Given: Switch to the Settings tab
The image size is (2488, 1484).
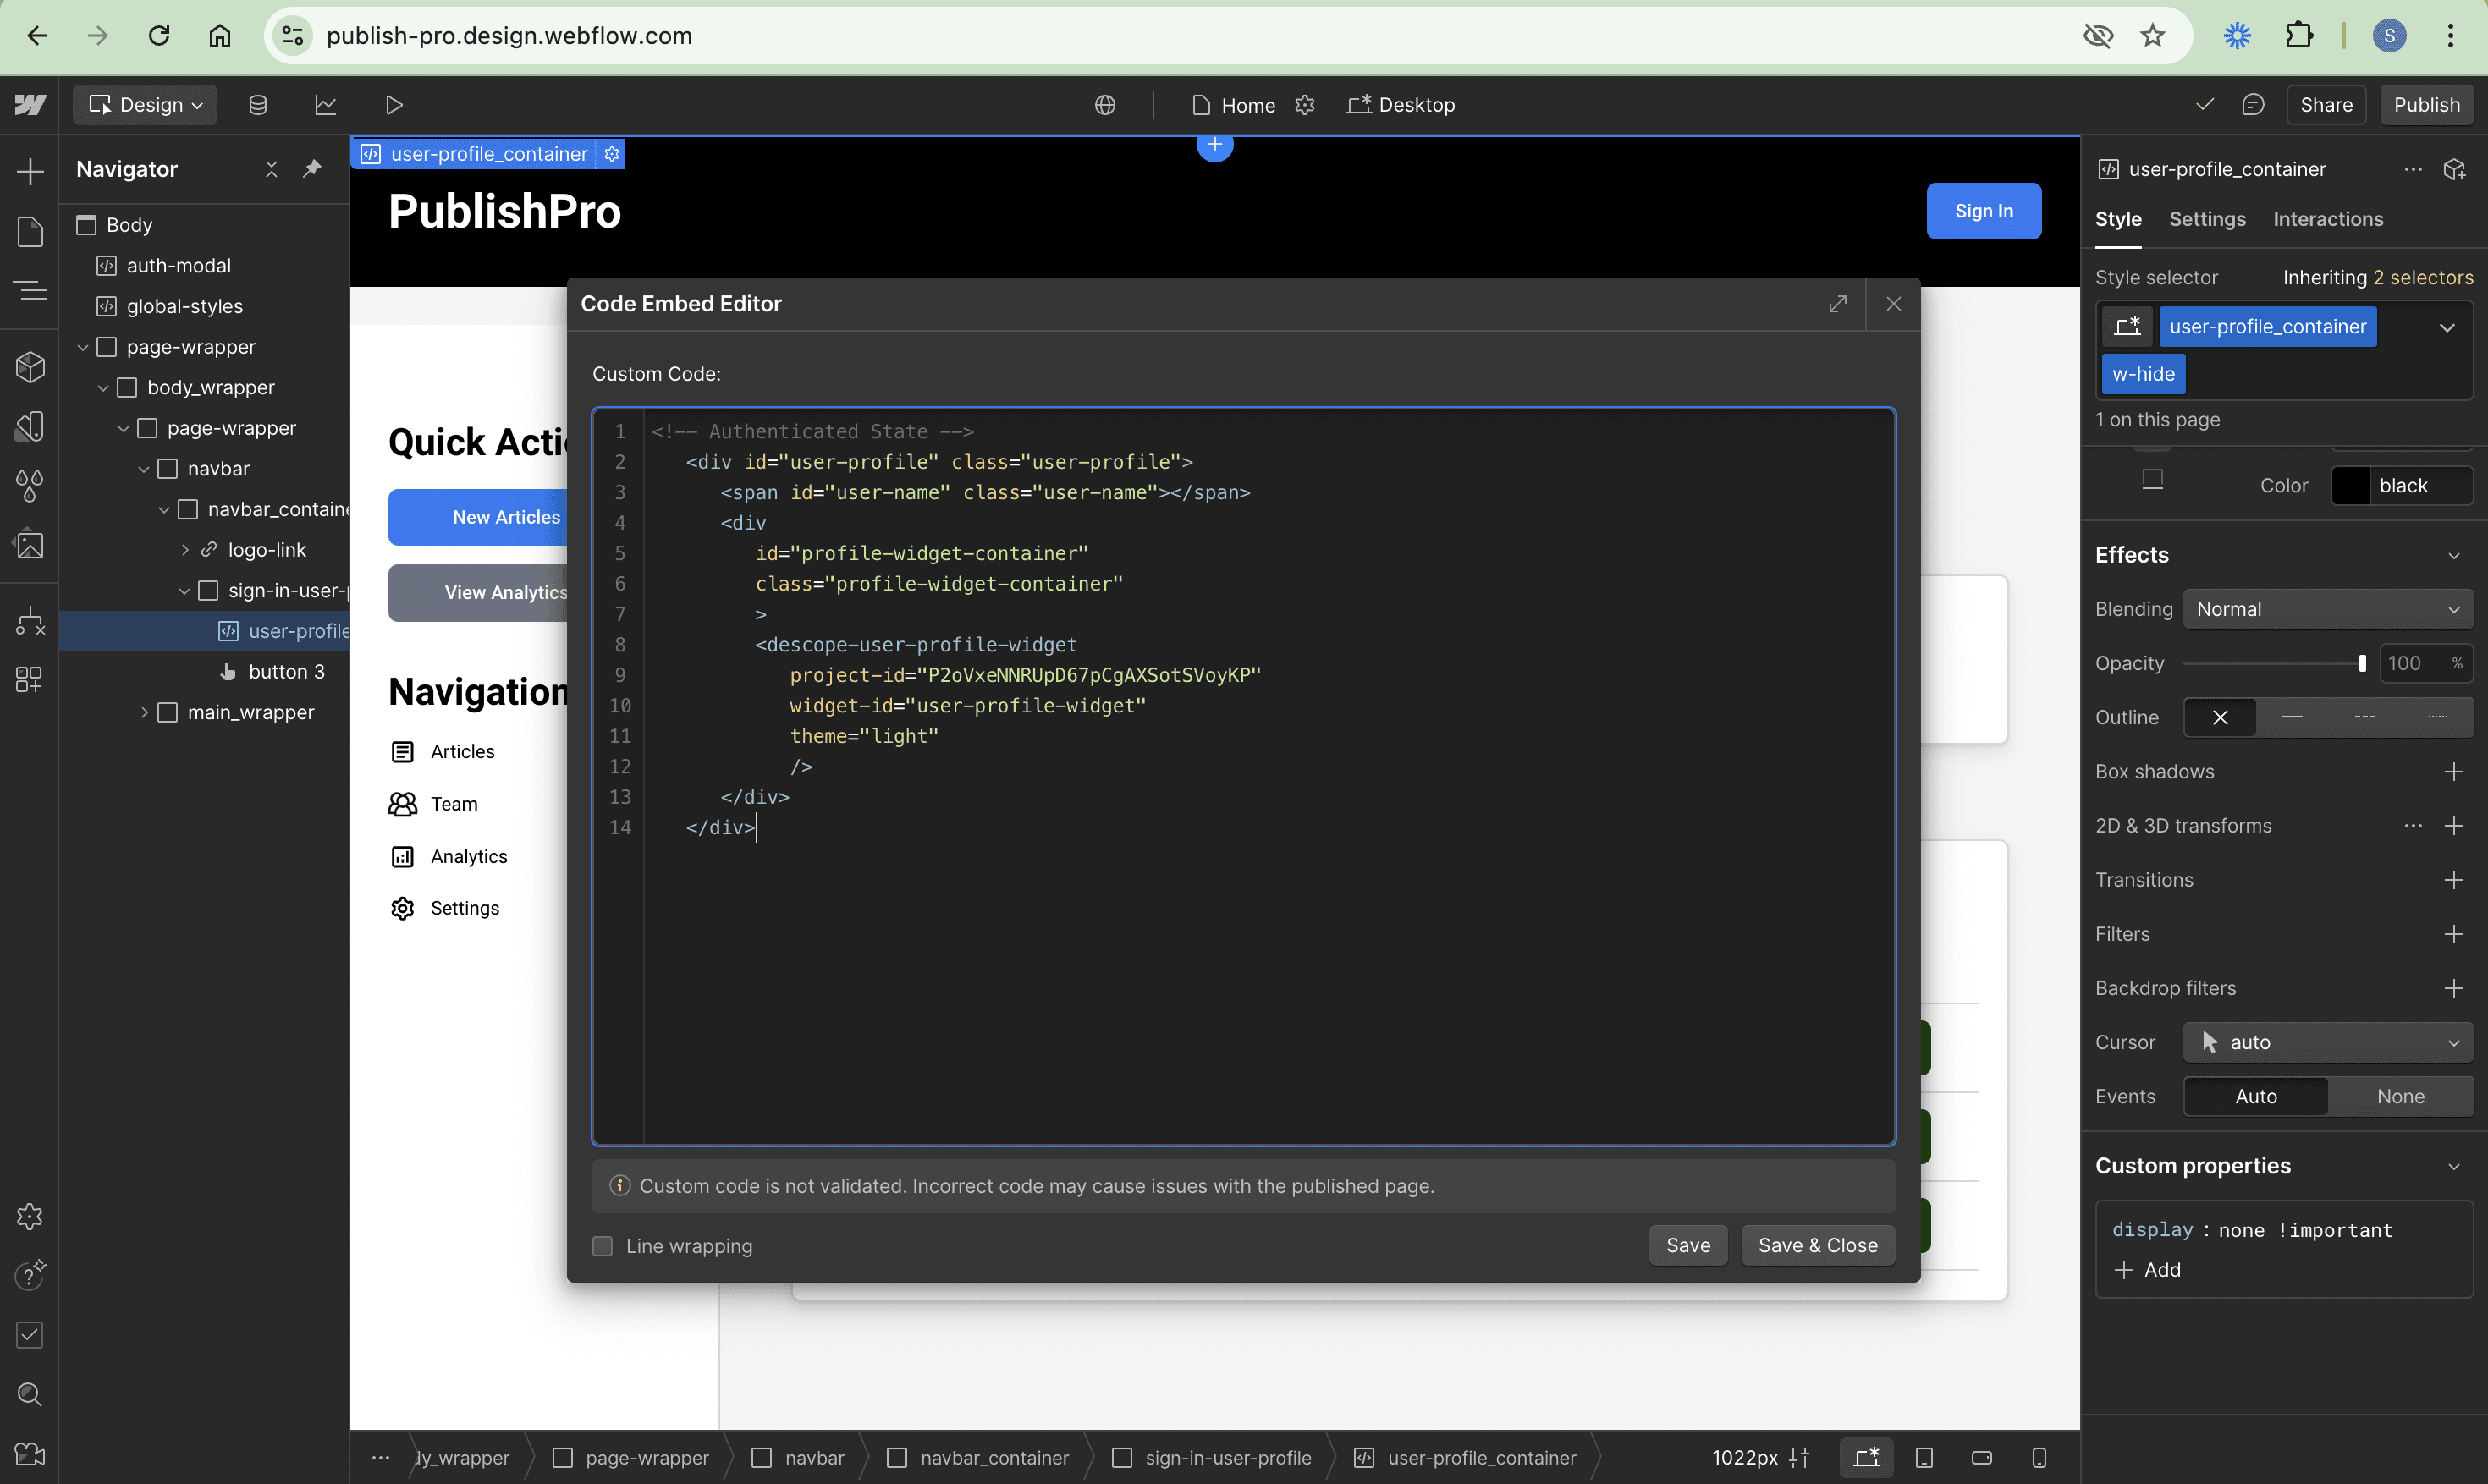Looking at the screenshot, I should 2207,219.
